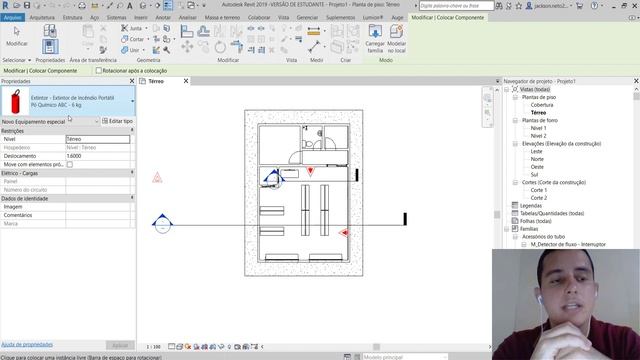The image size is (640, 360).
Task: Open the Cobertura floor plan view
Action: click(542, 105)
